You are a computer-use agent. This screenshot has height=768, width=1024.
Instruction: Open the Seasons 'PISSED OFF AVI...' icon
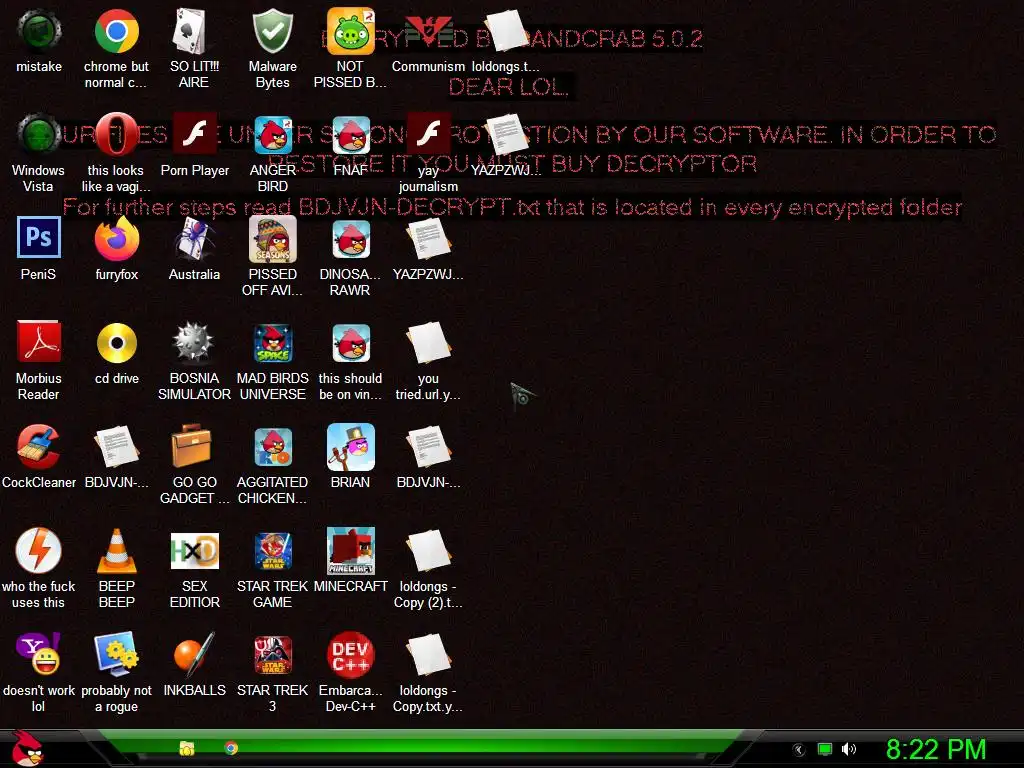(272, 239)
